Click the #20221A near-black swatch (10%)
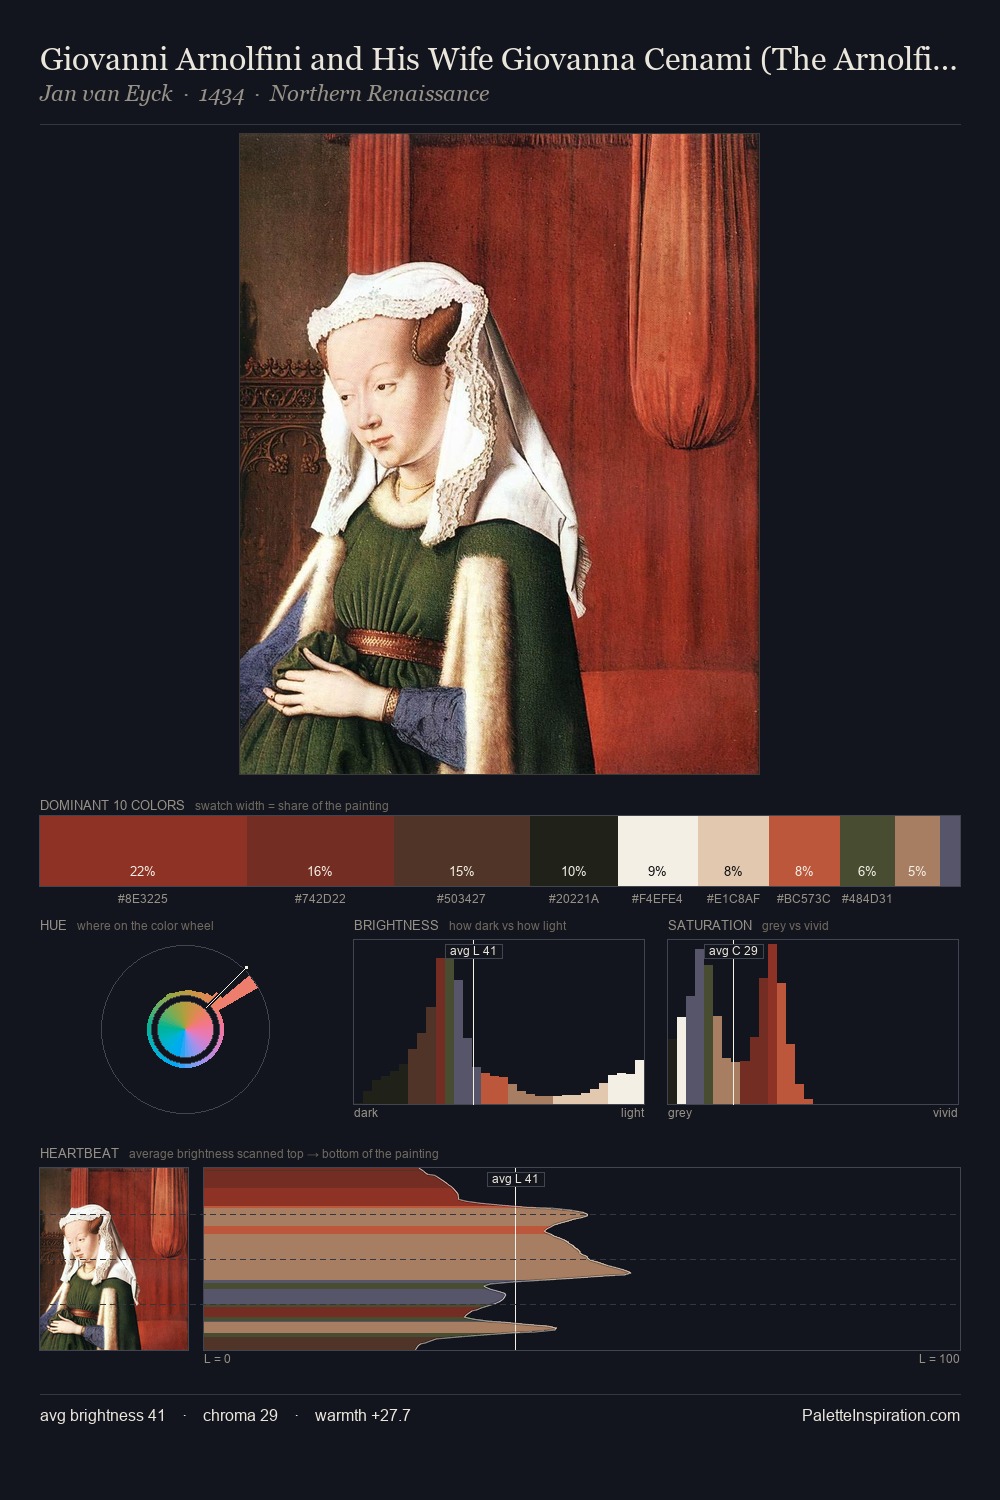 click(574, 851)
